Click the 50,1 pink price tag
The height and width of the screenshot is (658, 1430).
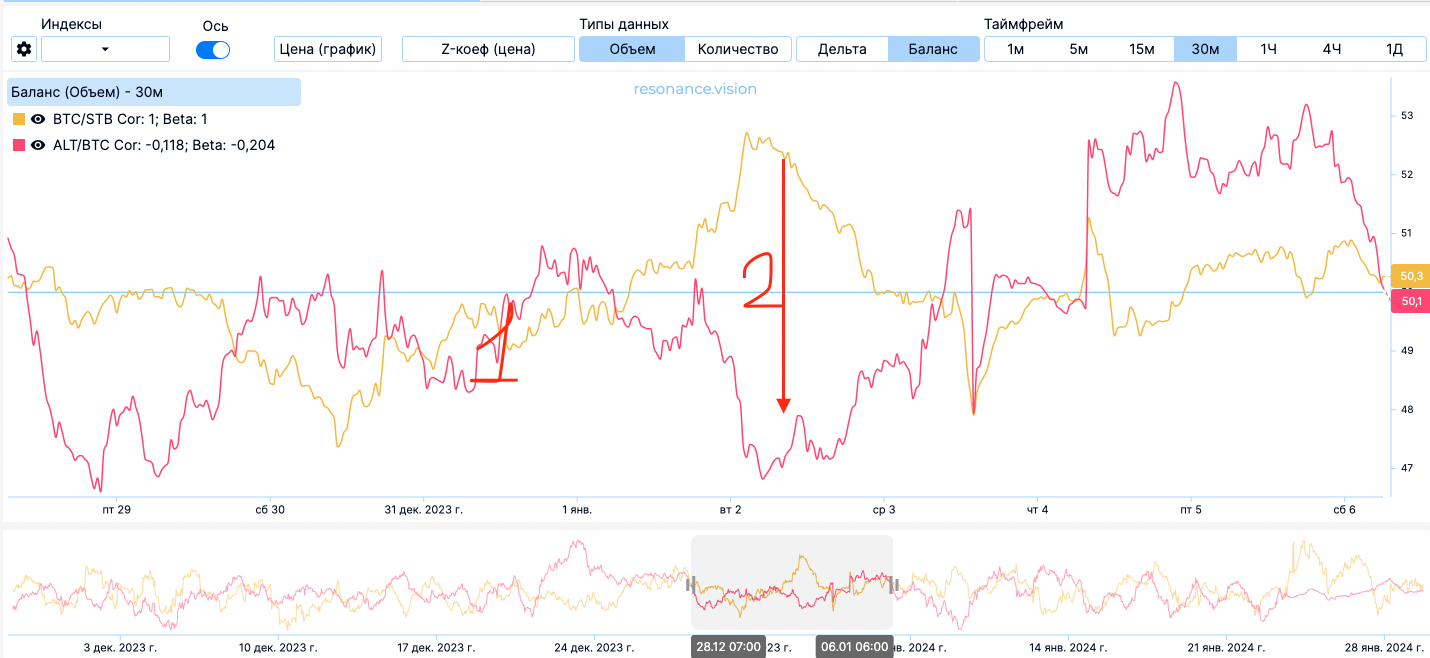pos(1412,301)
